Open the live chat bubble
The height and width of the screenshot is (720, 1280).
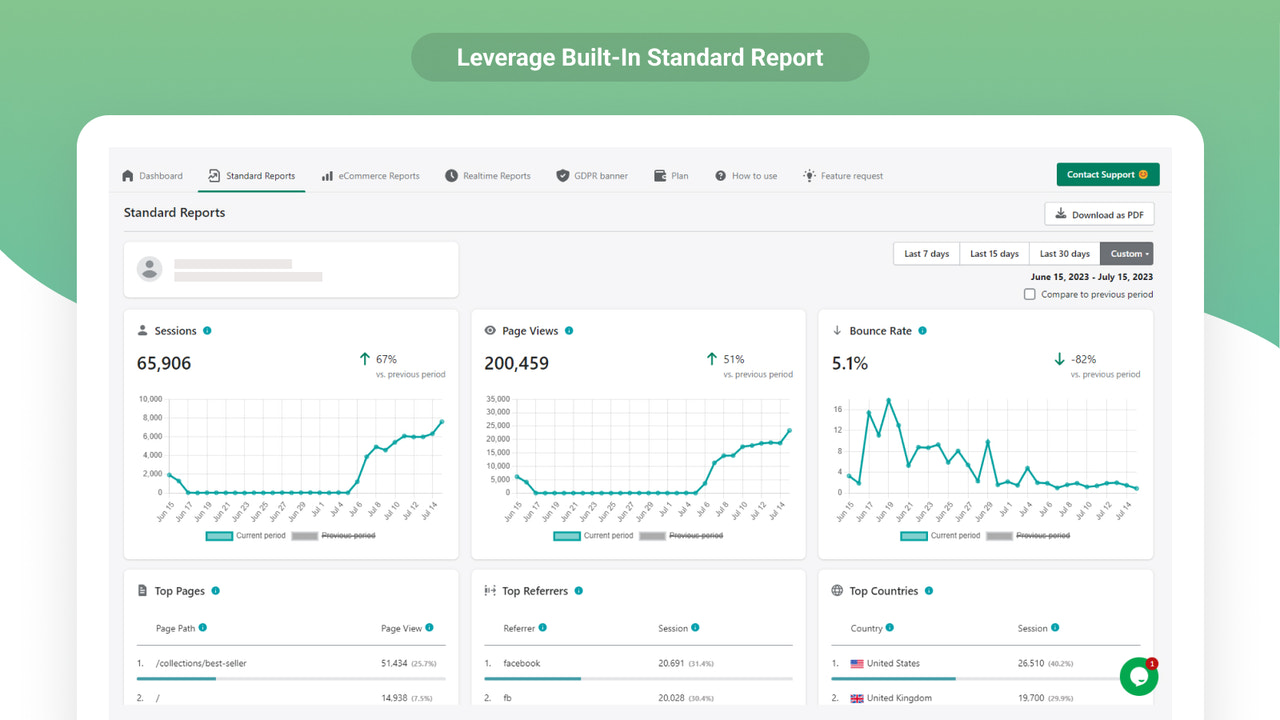coord(1139,676)
